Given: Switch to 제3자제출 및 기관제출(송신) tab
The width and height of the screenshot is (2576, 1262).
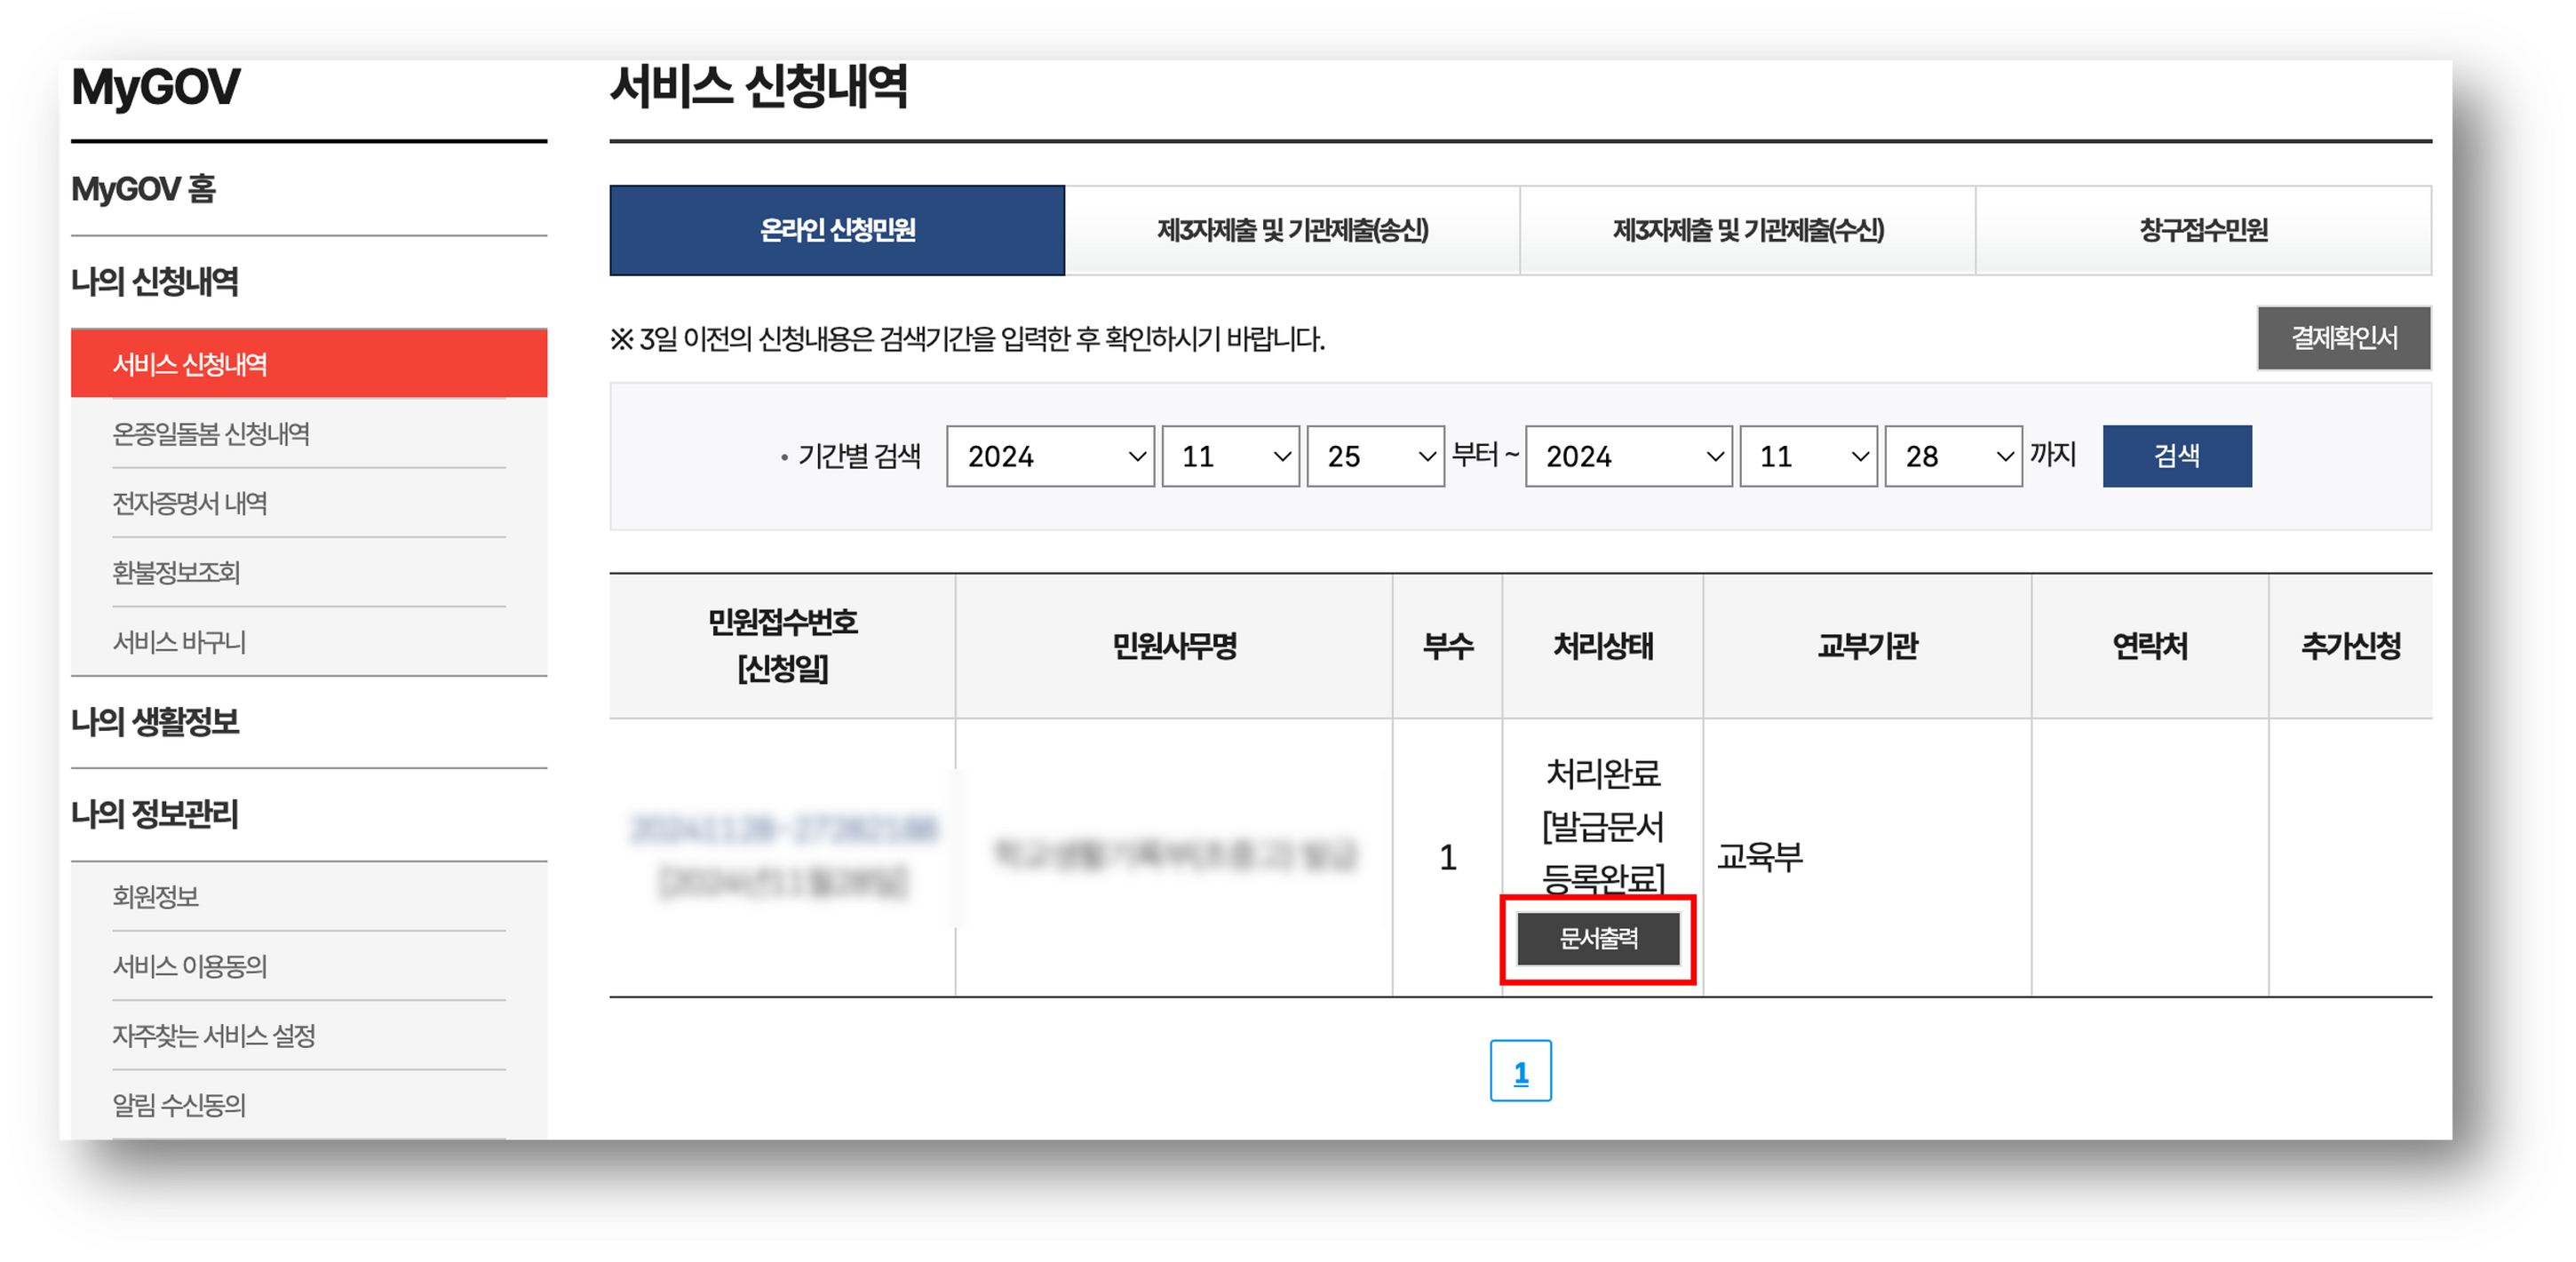Looking at the screenshot, I should (x=1291, y=230).
